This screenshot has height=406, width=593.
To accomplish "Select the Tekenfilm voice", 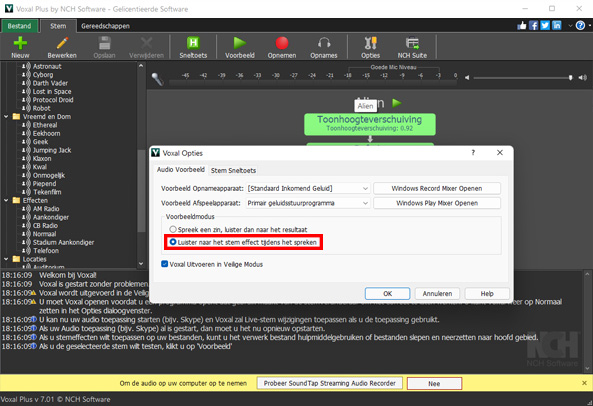I will (47, 192).
